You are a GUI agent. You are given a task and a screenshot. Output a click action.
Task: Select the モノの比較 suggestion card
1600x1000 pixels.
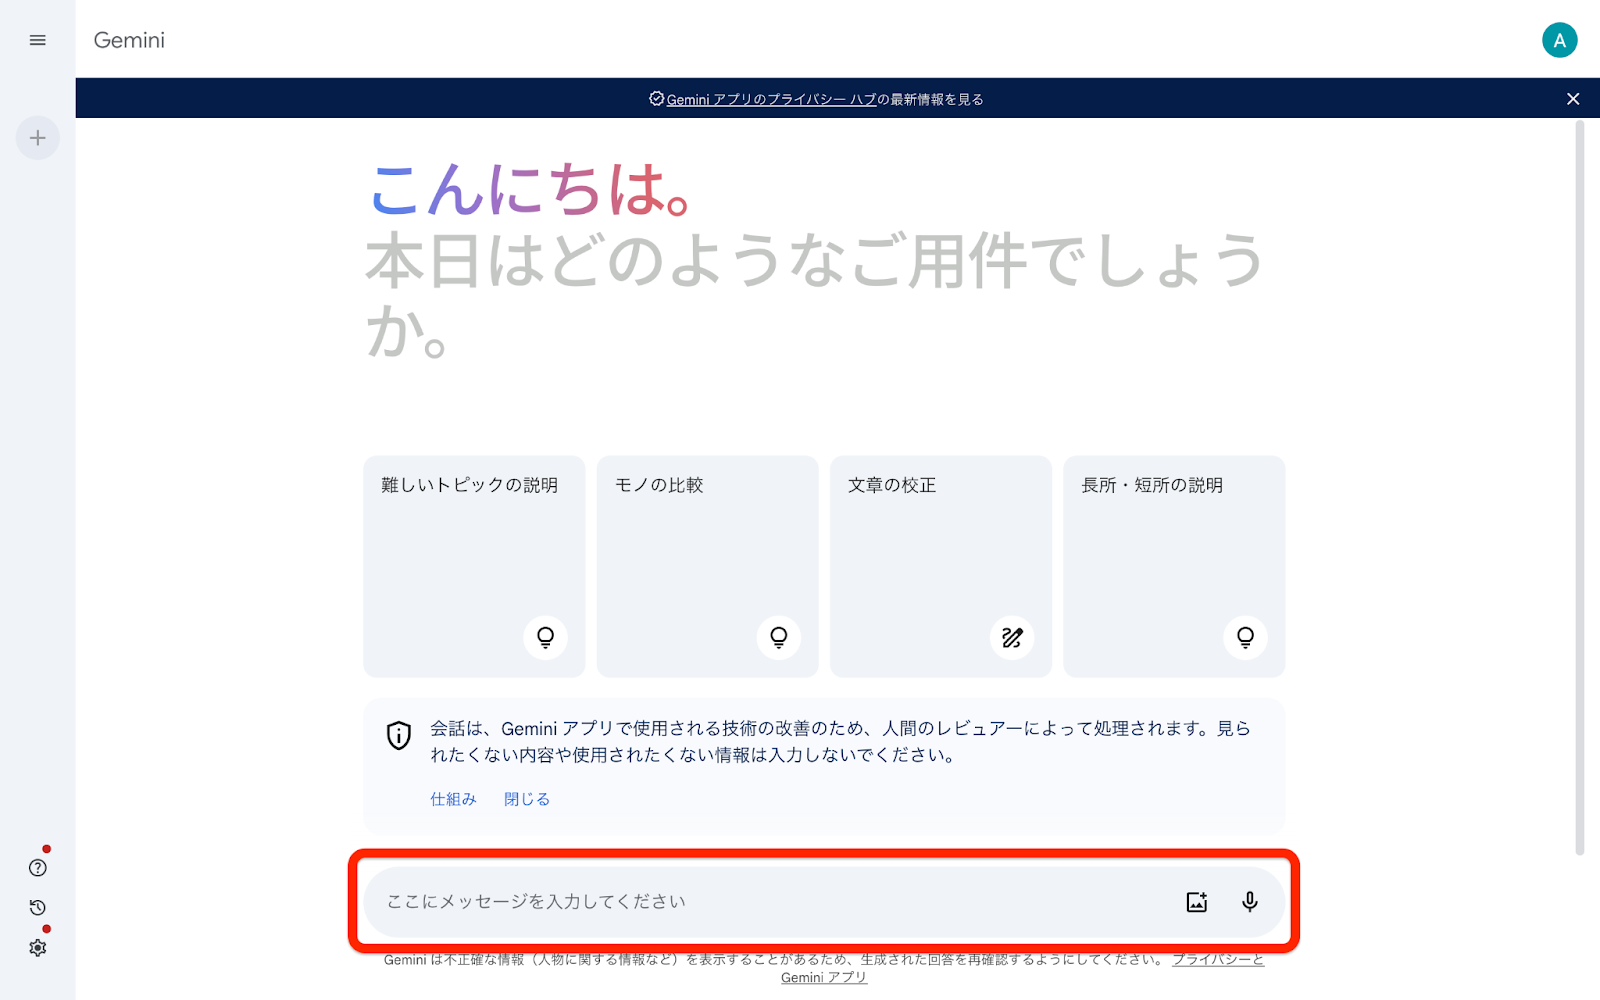[x=707, y=566]
